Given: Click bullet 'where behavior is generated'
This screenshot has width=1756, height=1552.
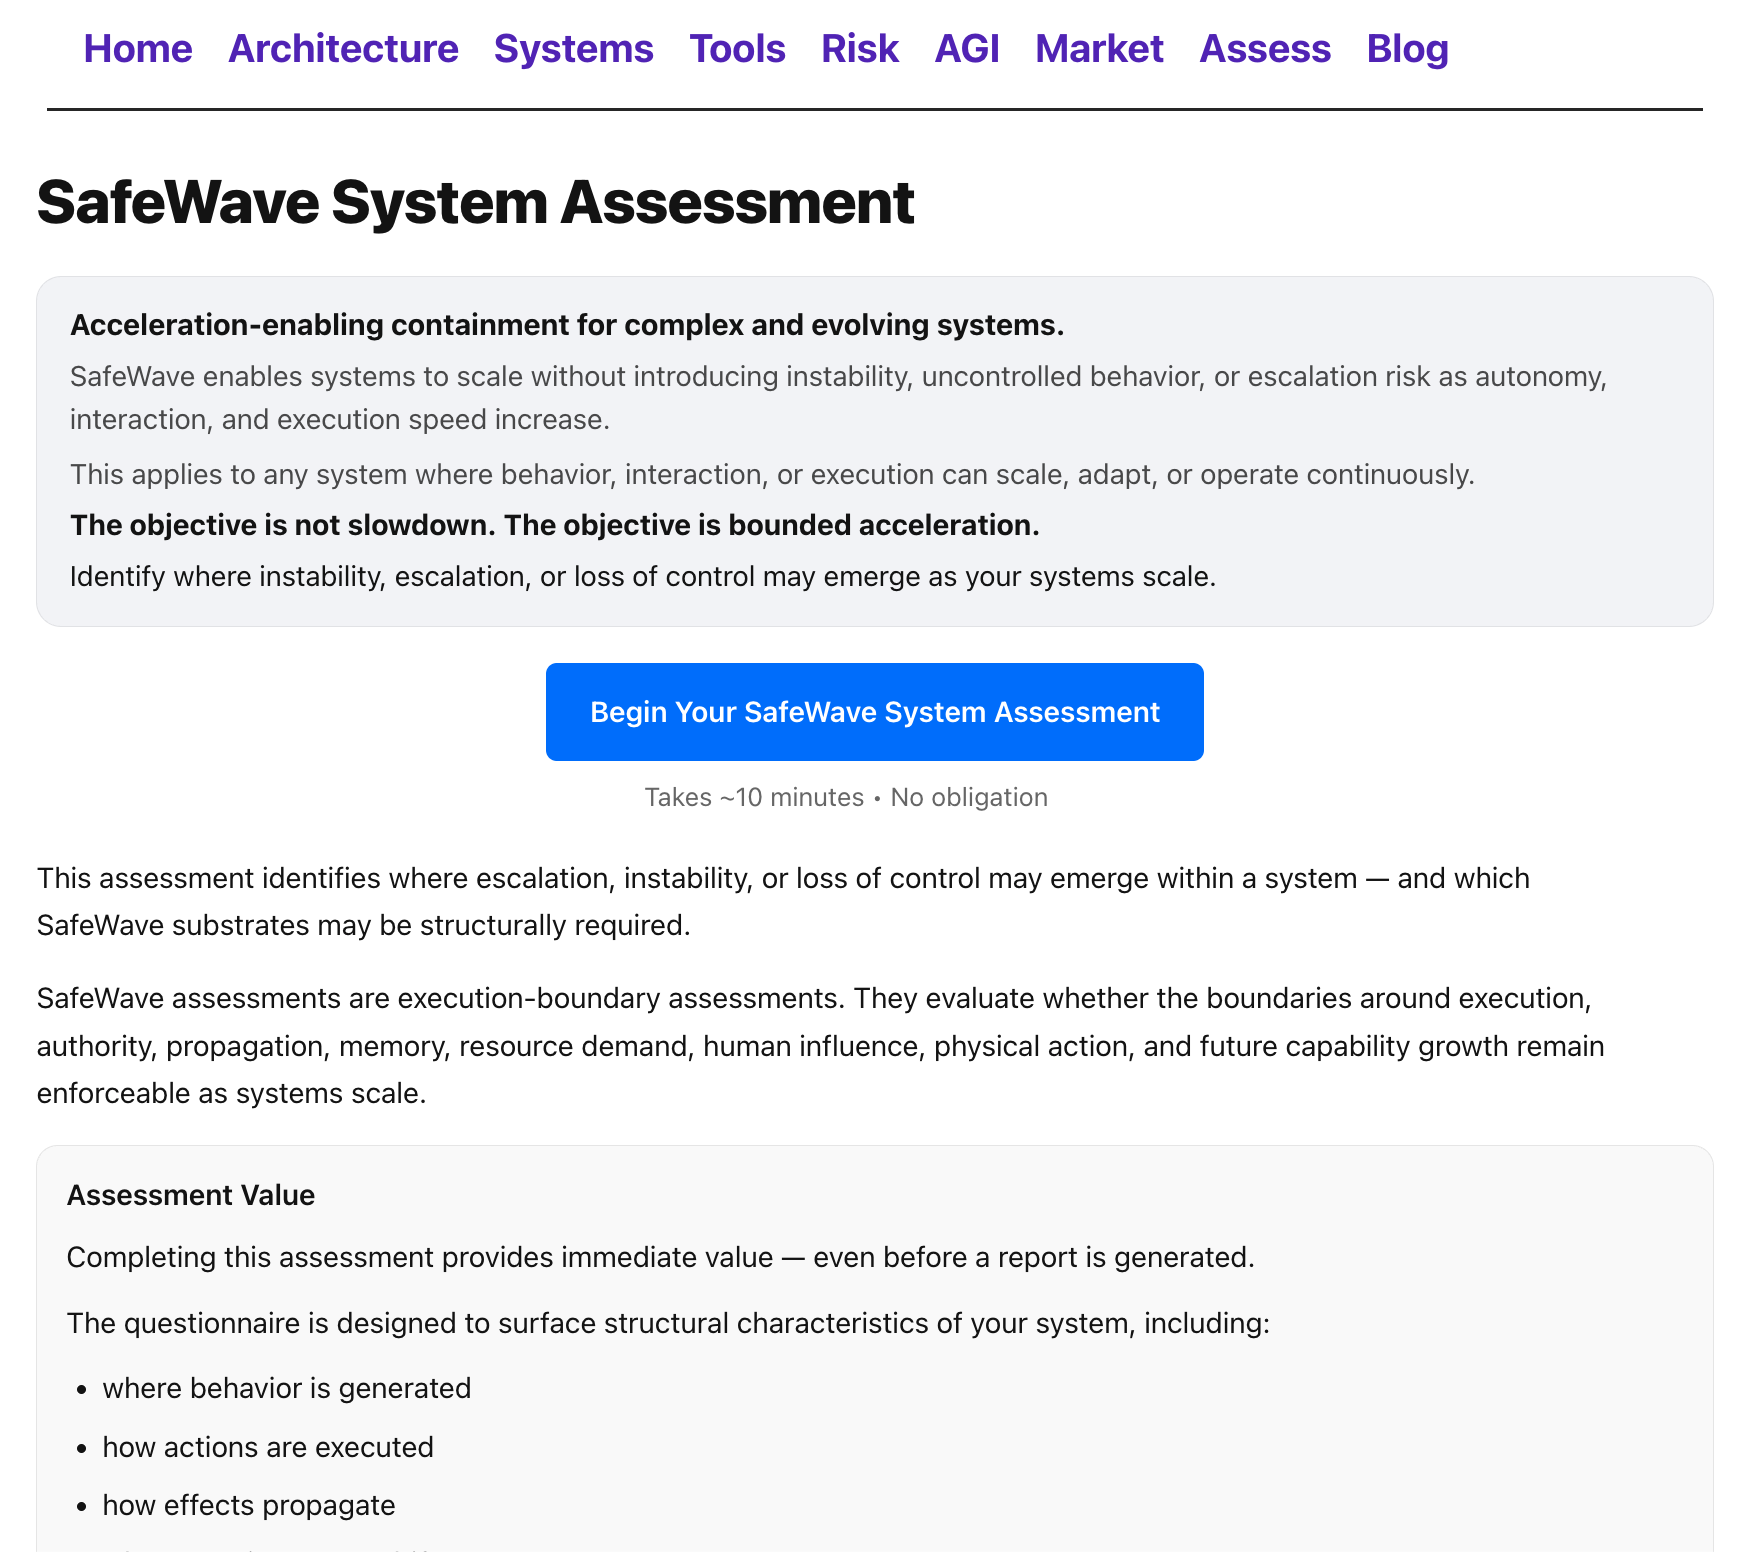Looking at the screenshot, I should click(x=287, y=1388).
